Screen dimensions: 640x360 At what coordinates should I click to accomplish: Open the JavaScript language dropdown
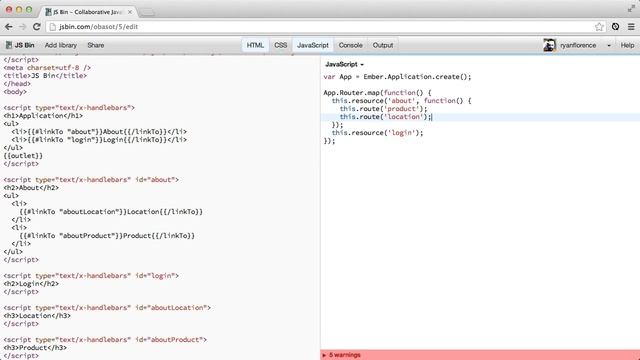pos(344,64)
